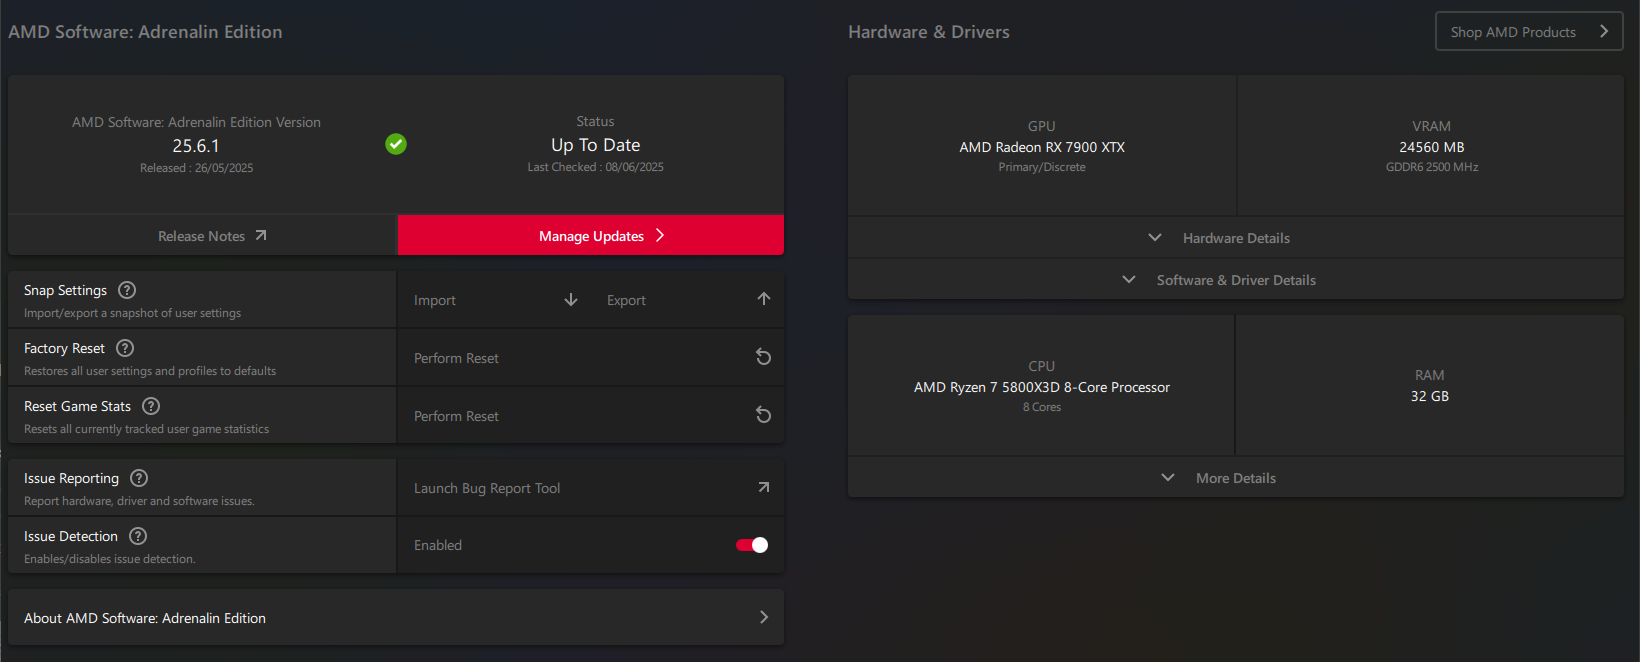
Task: Click Shop AMD Products button
Action: click(1529, 31)
